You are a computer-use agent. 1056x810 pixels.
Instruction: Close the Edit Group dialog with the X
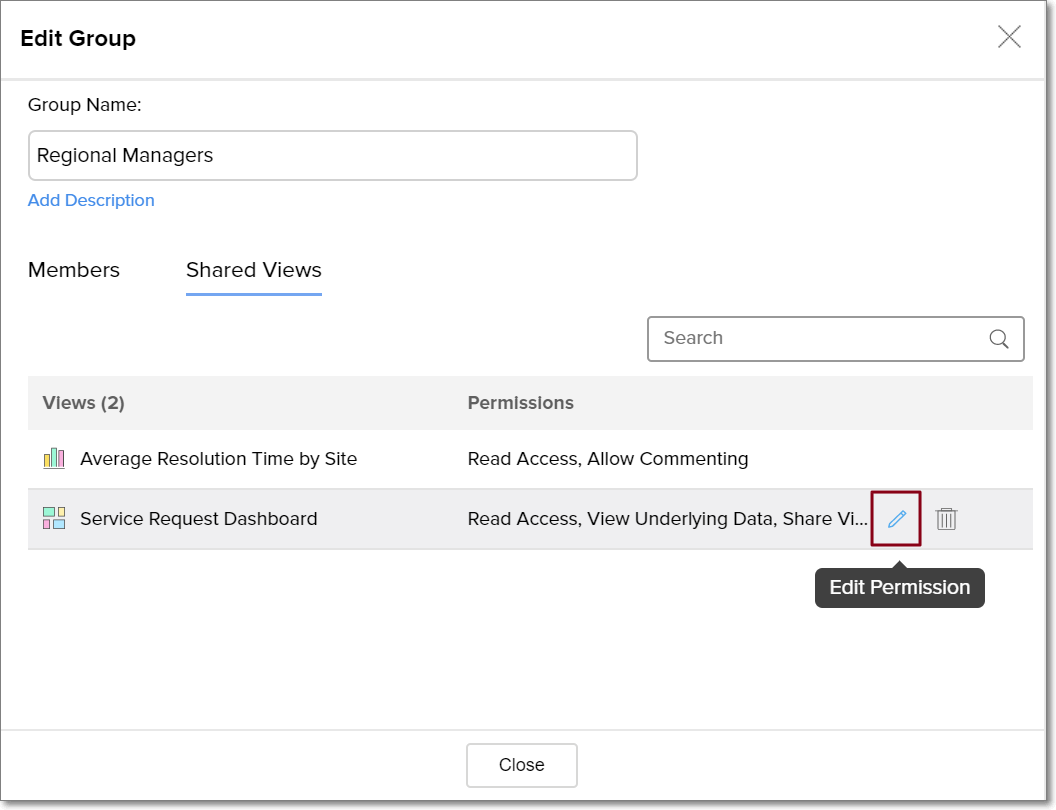pyautogui.click(x=1009, y=37)
